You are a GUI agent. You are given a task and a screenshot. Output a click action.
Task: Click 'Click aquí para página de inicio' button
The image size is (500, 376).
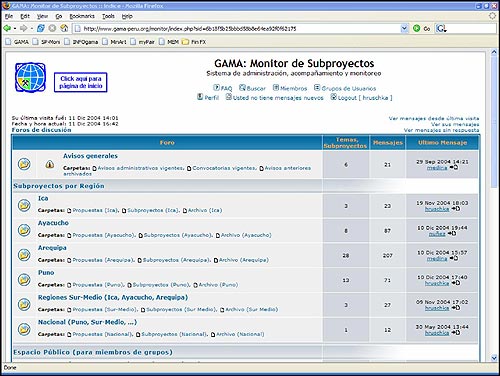point(81,82)
